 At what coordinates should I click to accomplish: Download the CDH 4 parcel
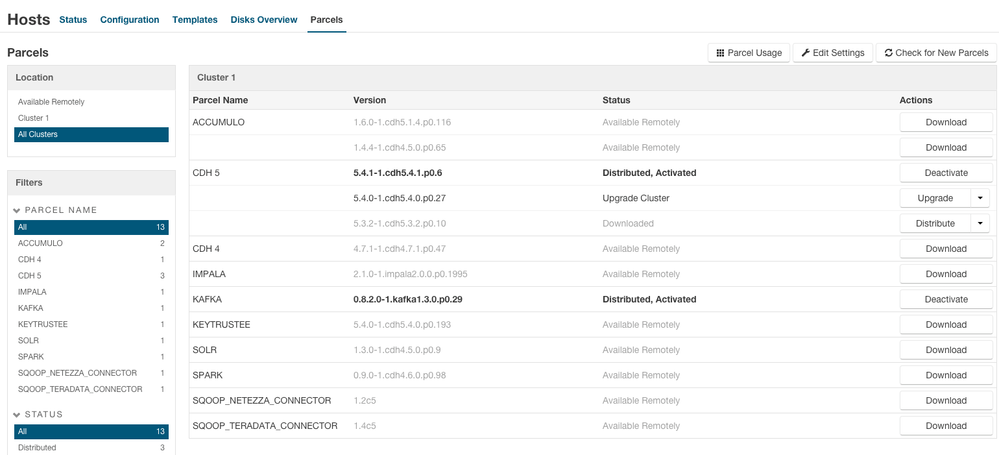click(946, 249)
